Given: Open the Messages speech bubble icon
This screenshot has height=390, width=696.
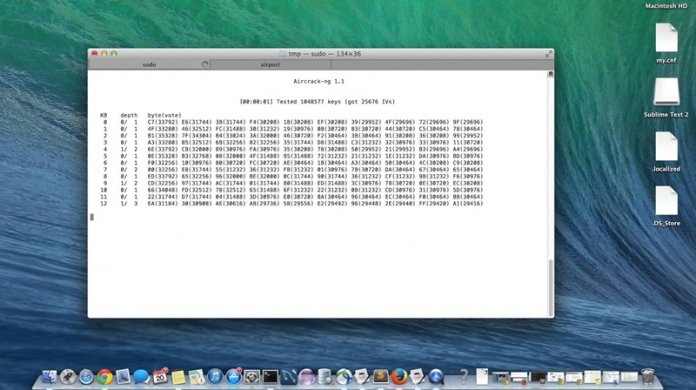Looking at the screenshot, I should pos(141,377).
